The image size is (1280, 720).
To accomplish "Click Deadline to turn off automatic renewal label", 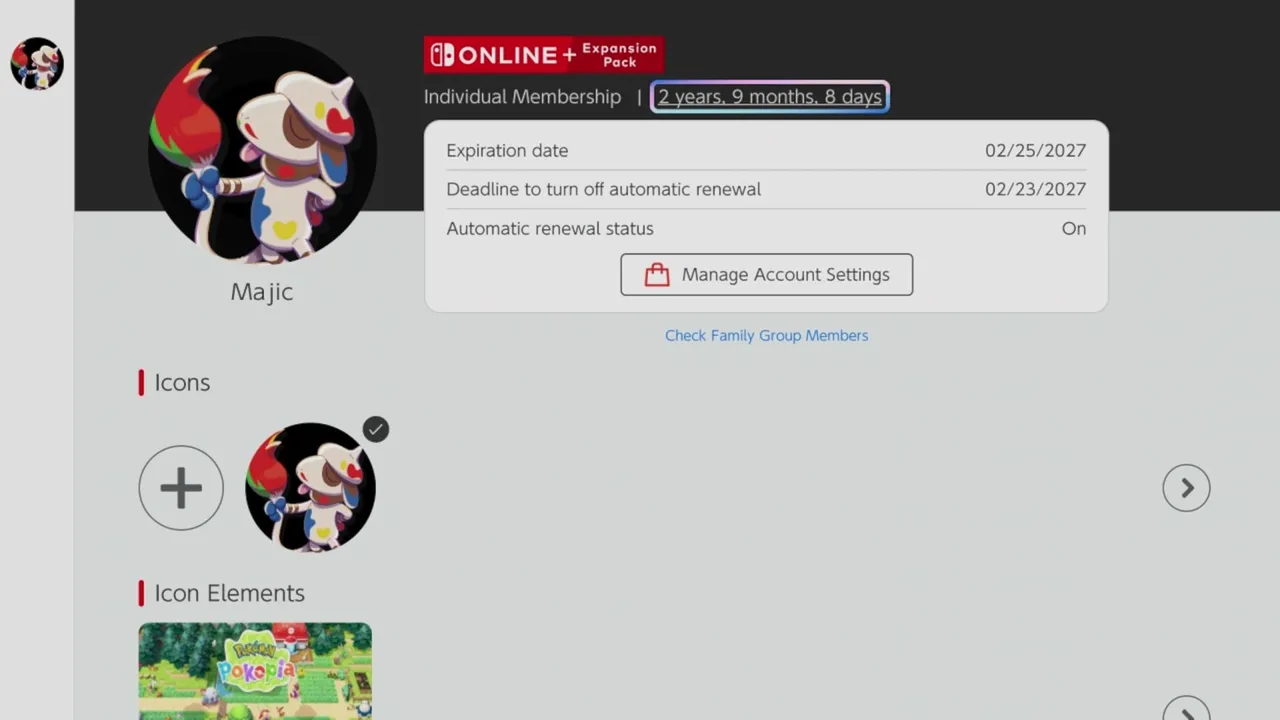I will click(603, 189).
